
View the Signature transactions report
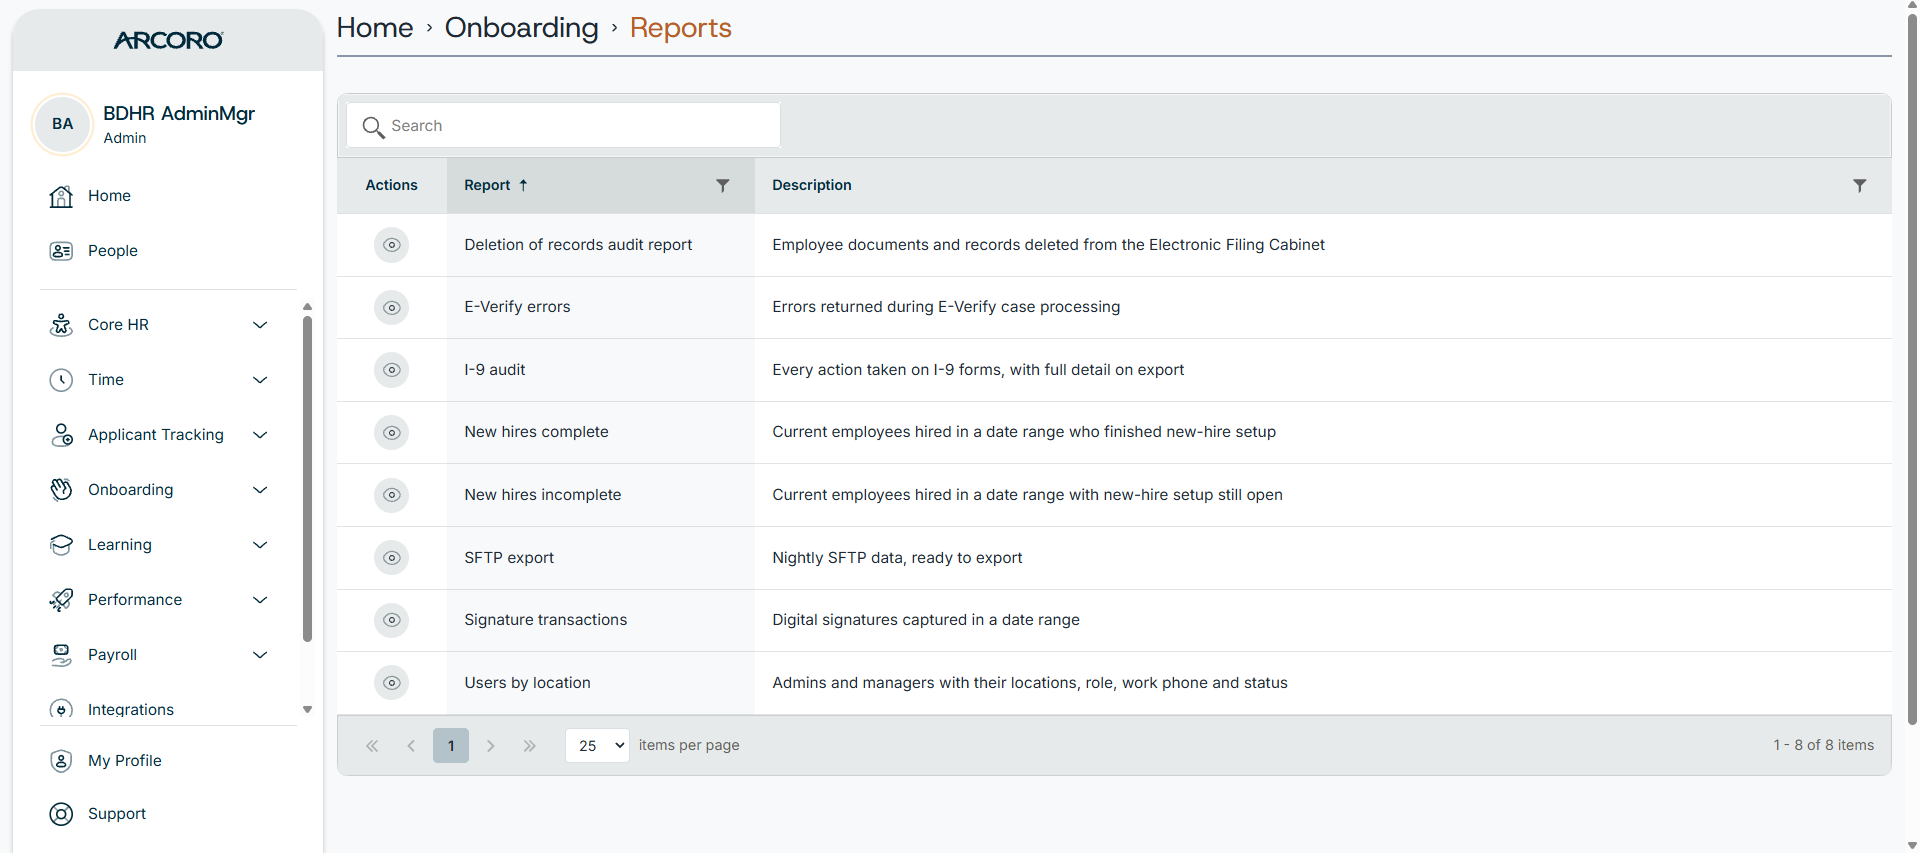(392, 620)
